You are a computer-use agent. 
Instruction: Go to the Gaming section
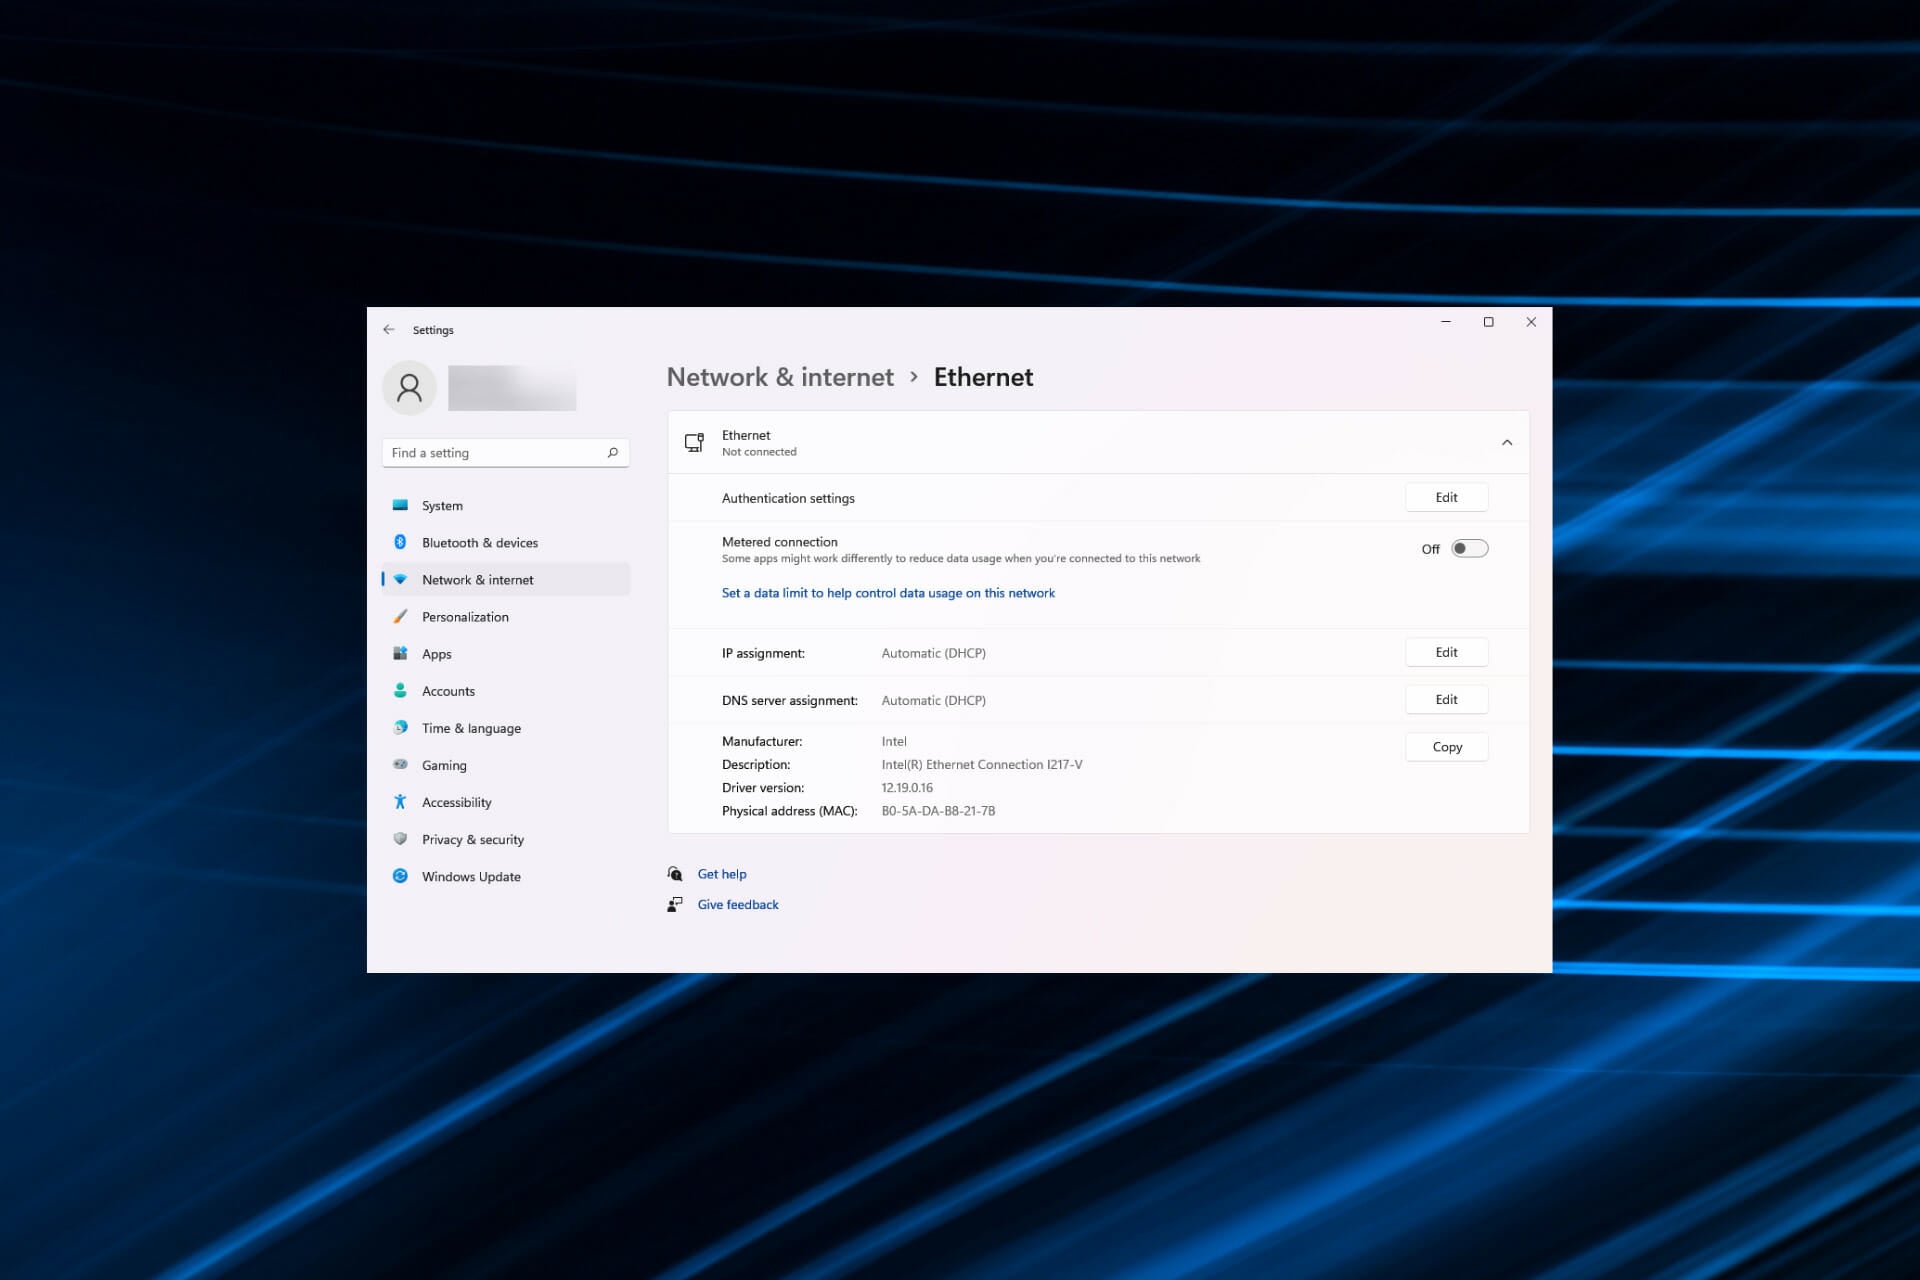pos(444,765)
